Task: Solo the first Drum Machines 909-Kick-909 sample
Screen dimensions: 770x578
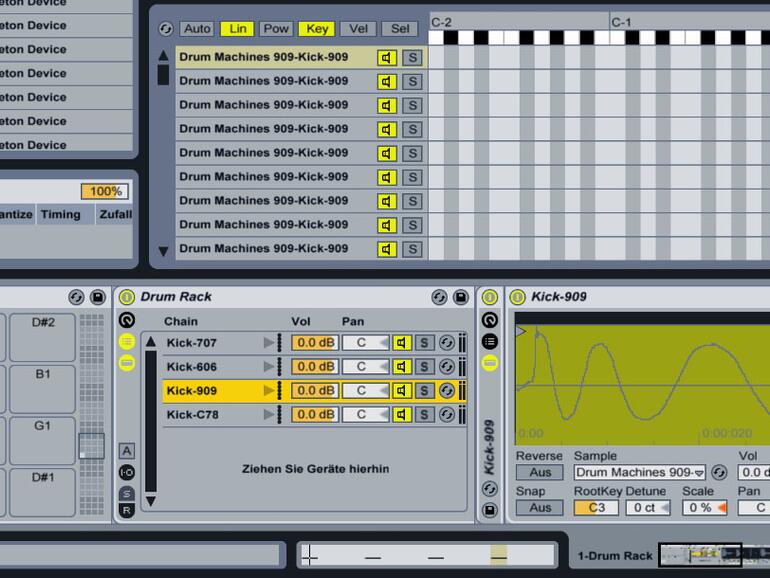Action: [412, 57]
